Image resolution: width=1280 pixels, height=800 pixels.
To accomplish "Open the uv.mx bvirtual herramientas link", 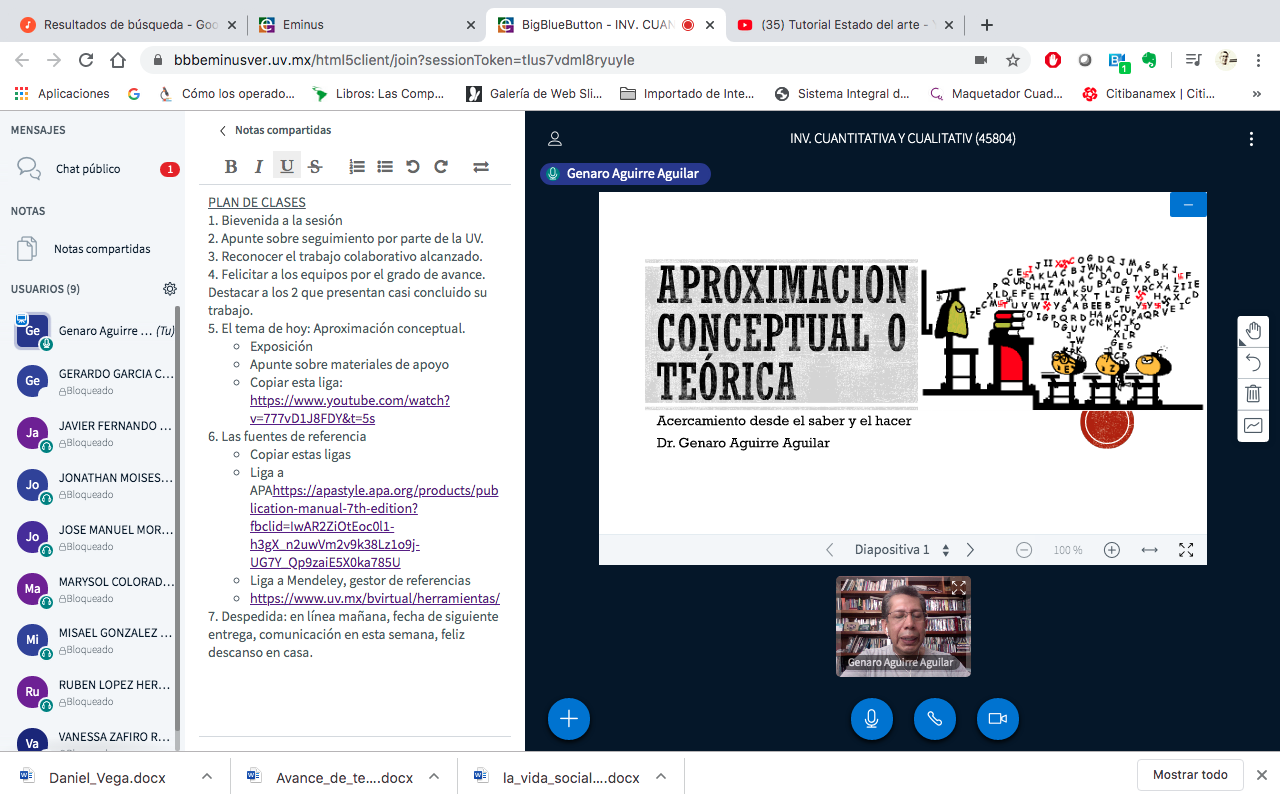I will click(x=375, y=599).
